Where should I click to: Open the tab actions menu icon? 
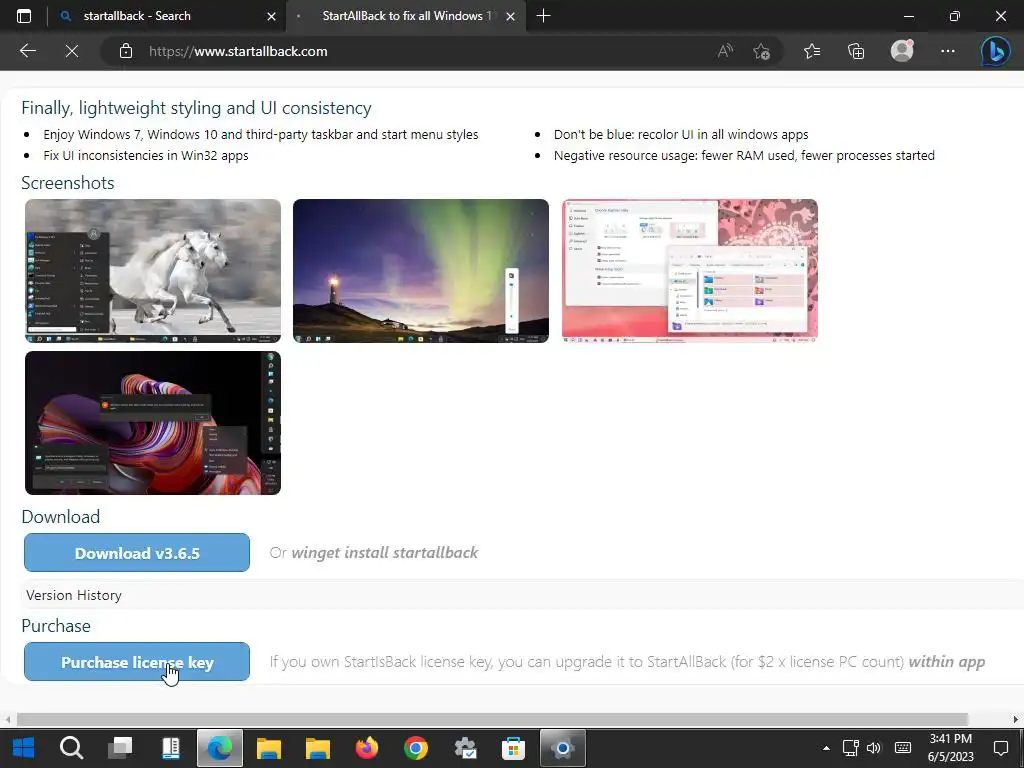tap(24, 16)
